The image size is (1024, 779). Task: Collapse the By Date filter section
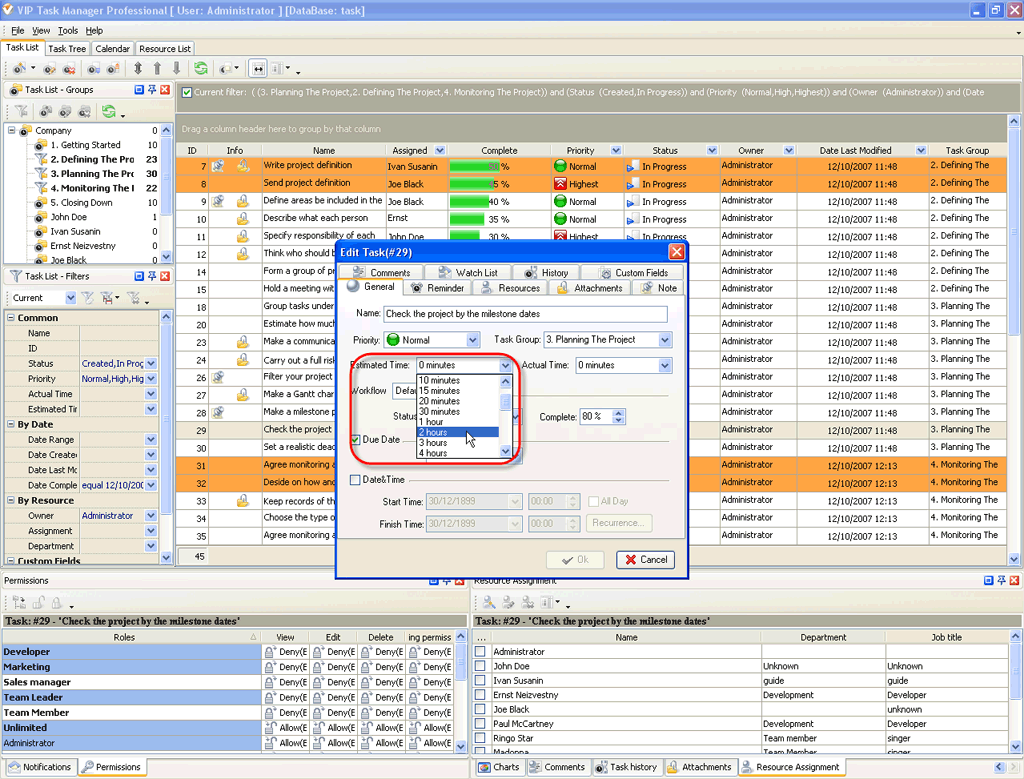10,424
